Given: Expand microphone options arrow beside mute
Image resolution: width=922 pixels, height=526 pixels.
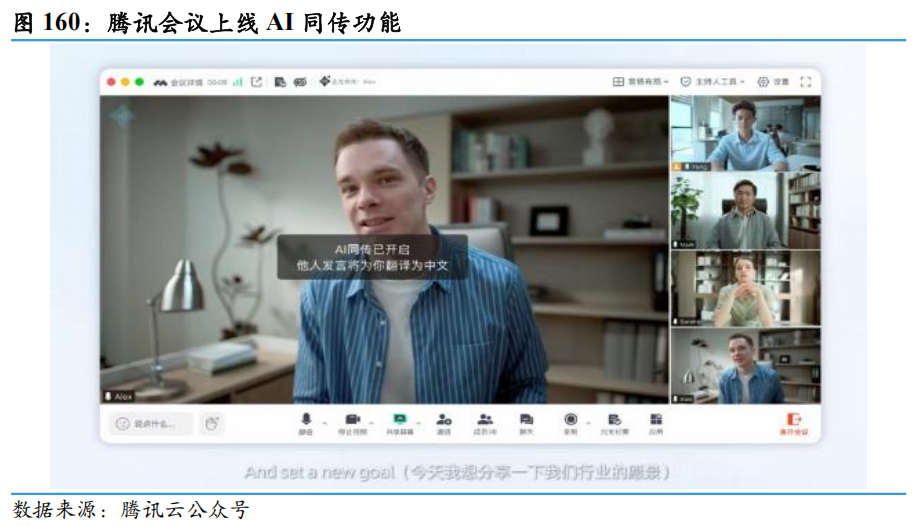Looking at the screenshot, I should point(324,423).
